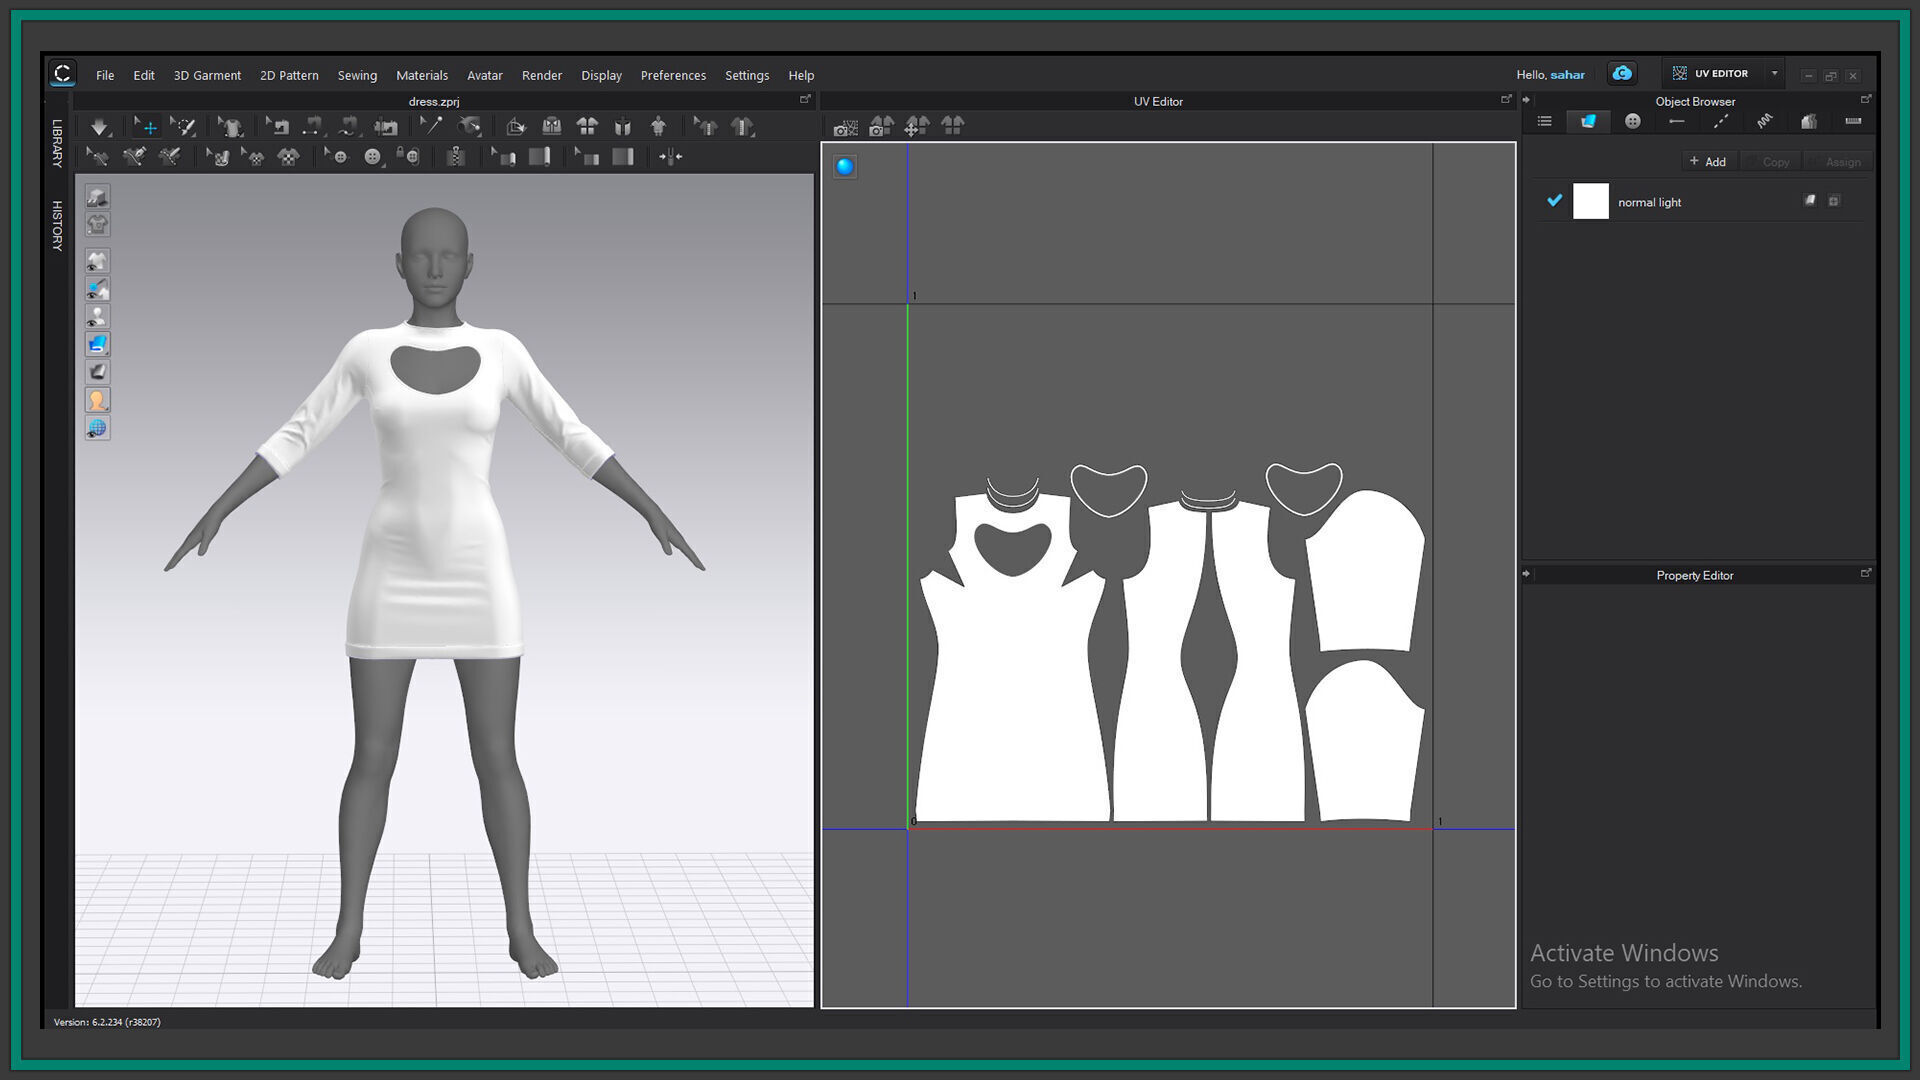Toggle Show 3D Pins eye icon

(97, 289)
